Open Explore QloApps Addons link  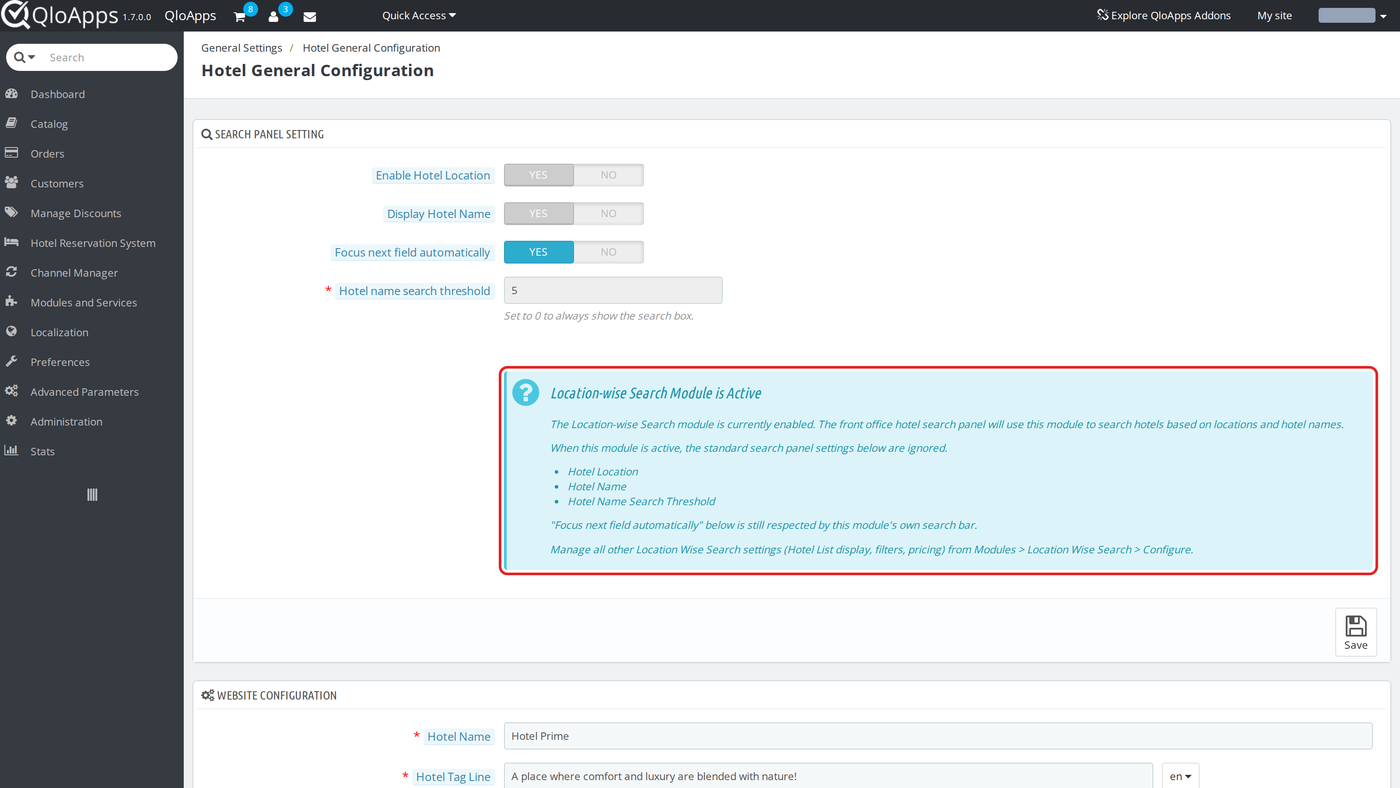pyautogui.click(x=1164, y=16)
